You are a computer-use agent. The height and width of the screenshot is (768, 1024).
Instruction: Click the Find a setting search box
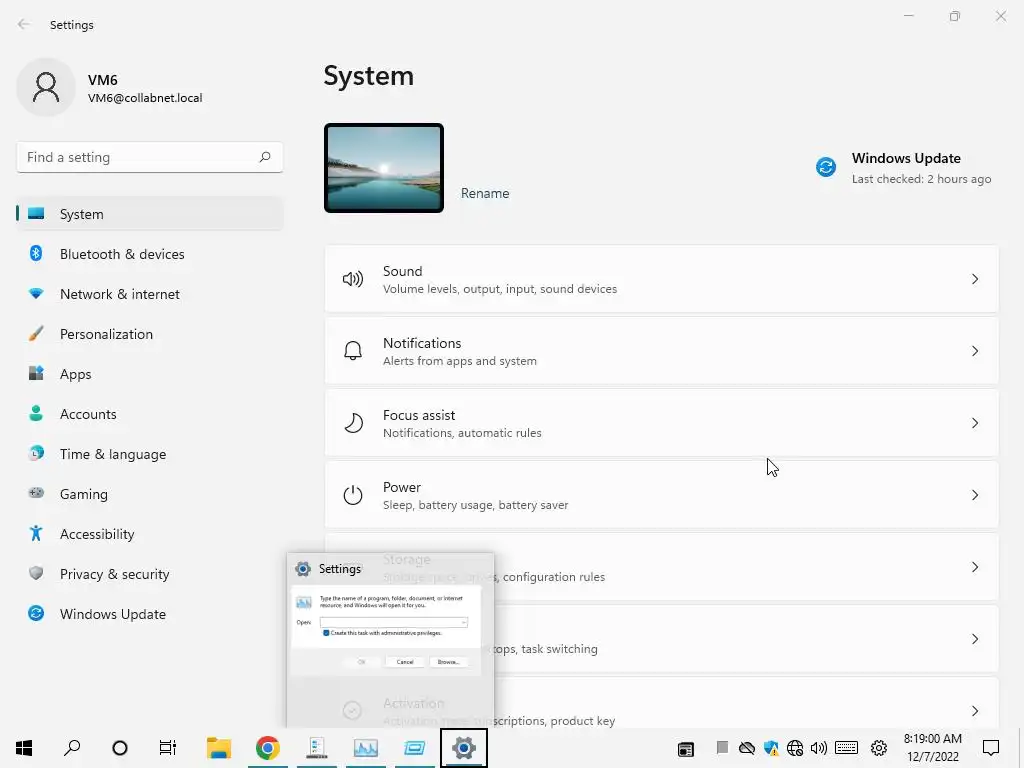[x=150, y=157]
